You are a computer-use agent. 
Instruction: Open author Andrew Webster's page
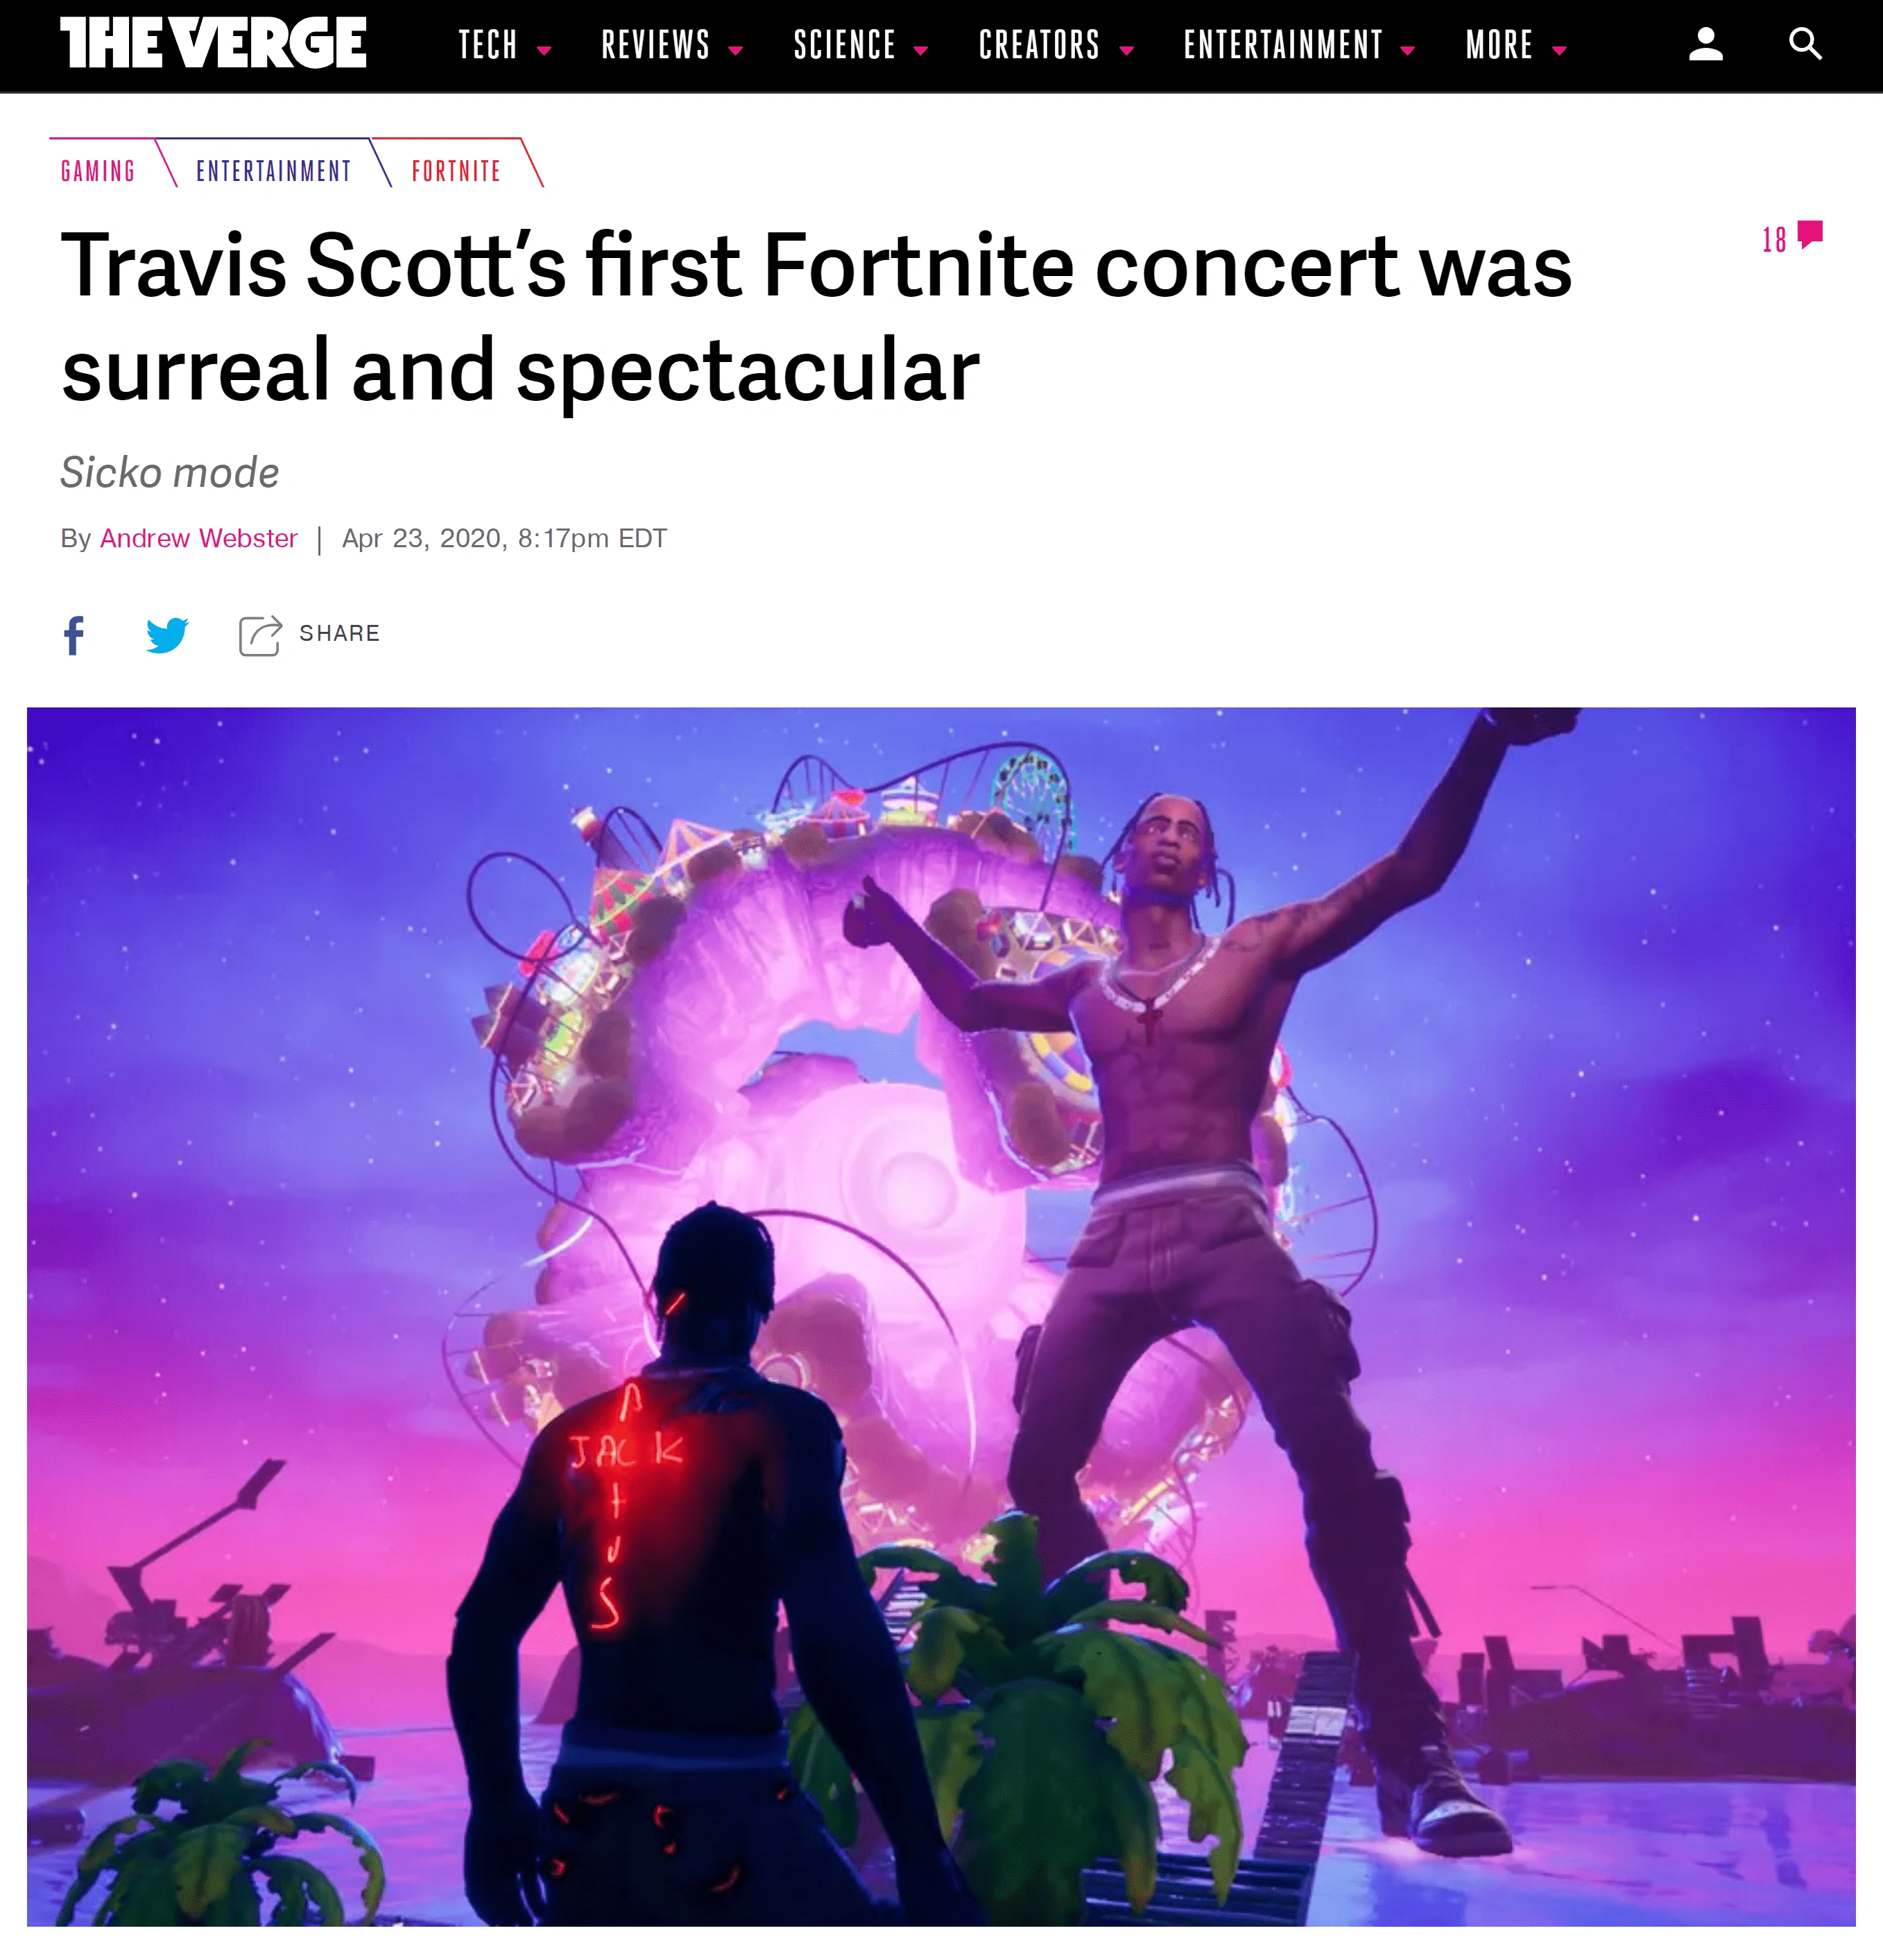coord(199,538)
